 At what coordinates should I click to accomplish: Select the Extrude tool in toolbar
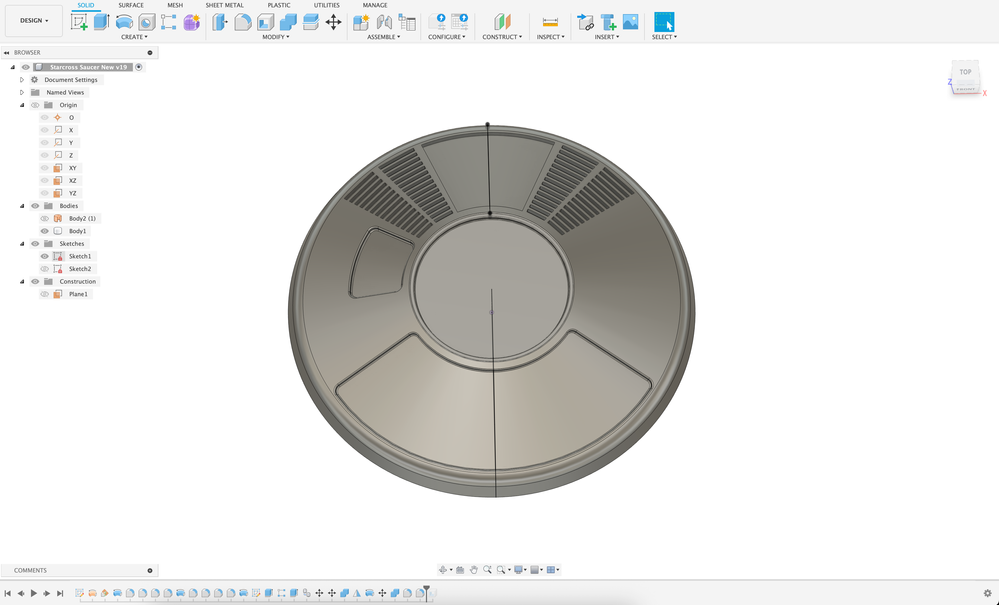tap(101, 22)
